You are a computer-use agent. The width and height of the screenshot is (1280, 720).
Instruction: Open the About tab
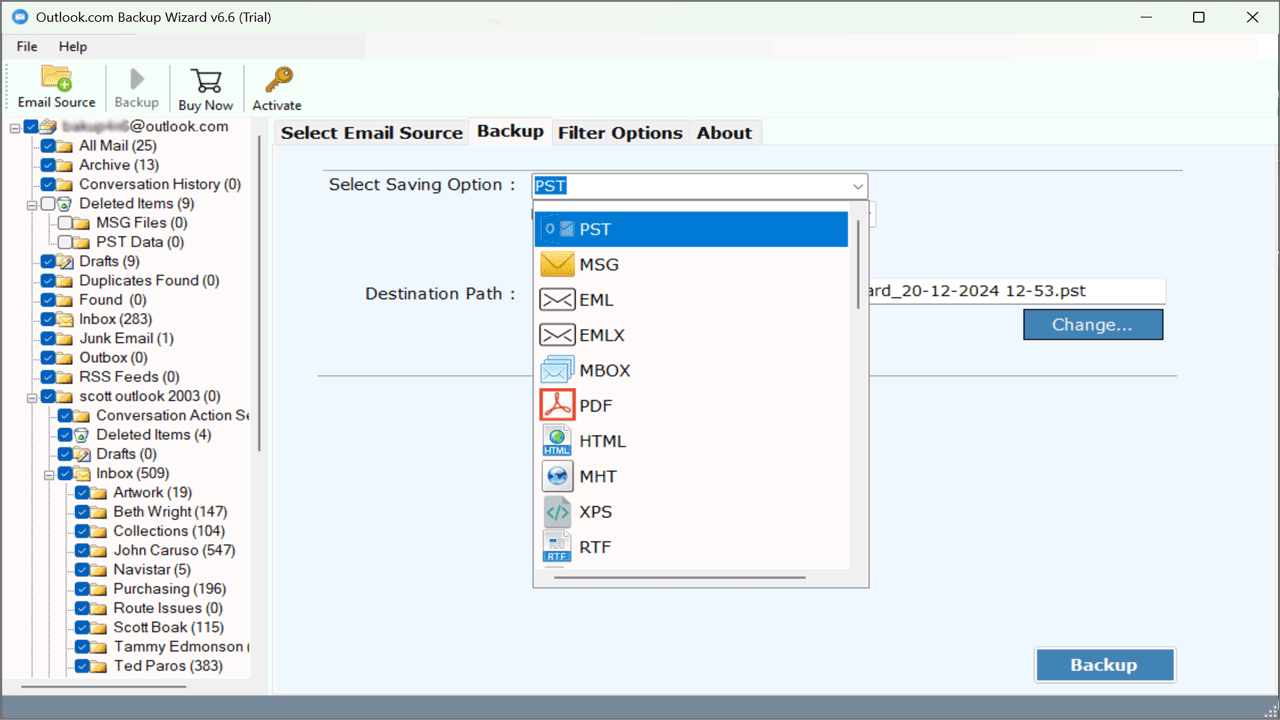(x=724, y=133)
